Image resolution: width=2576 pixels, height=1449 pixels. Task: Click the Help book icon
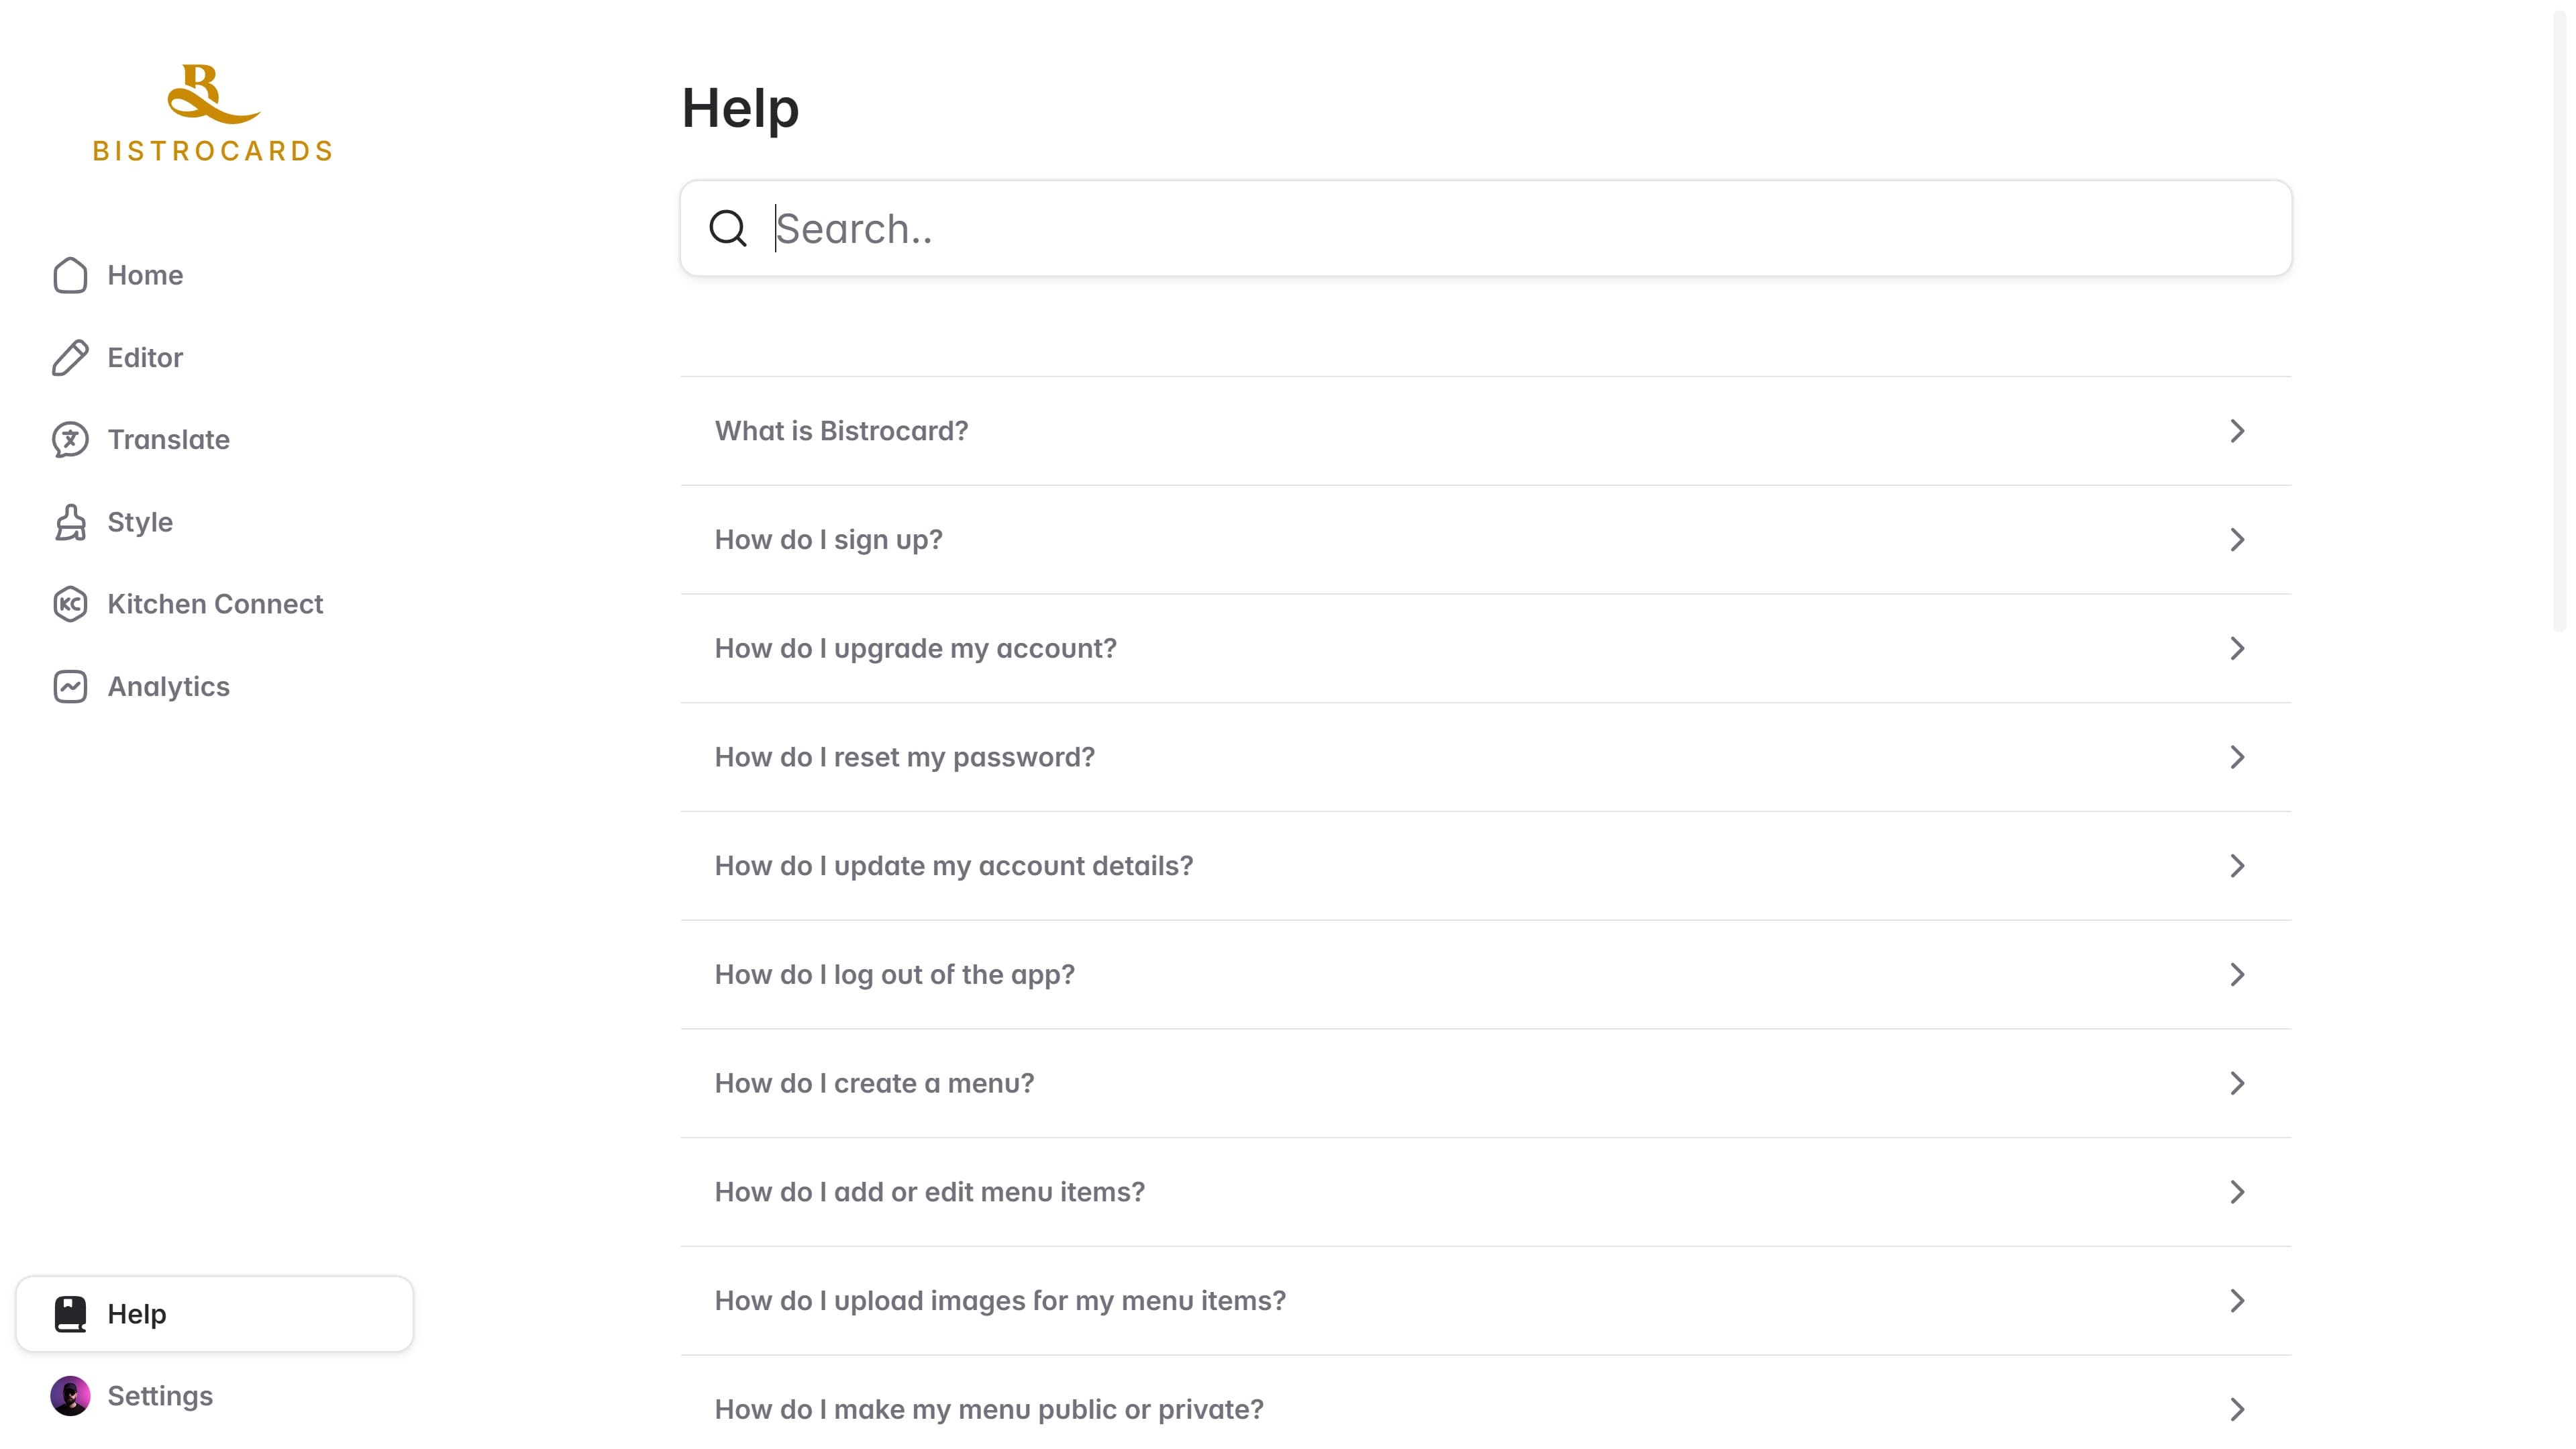coord(70,1314)
